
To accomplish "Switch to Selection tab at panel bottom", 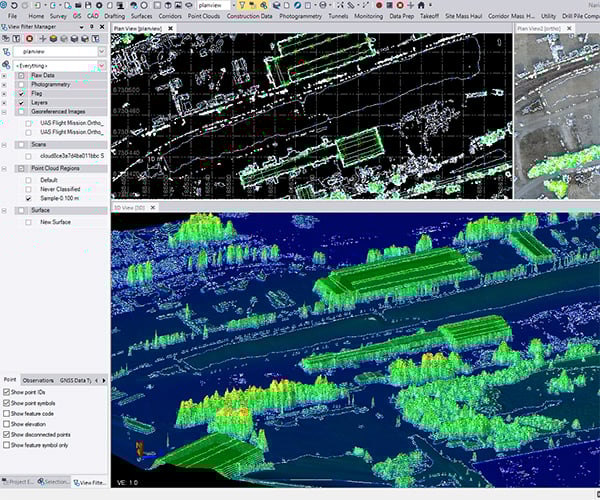I will pos(54,482).
